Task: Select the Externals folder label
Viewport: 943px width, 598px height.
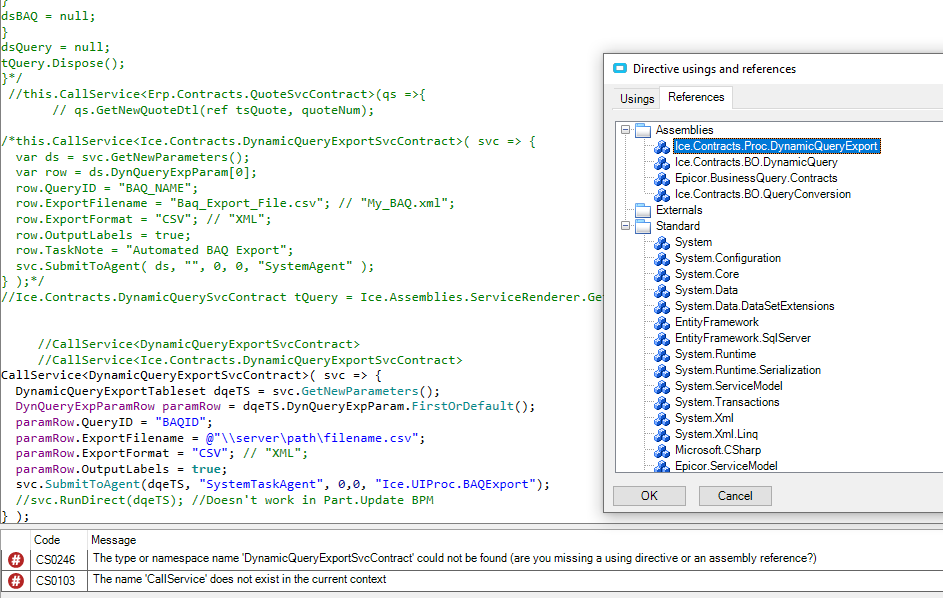Action: coord(679,210)
